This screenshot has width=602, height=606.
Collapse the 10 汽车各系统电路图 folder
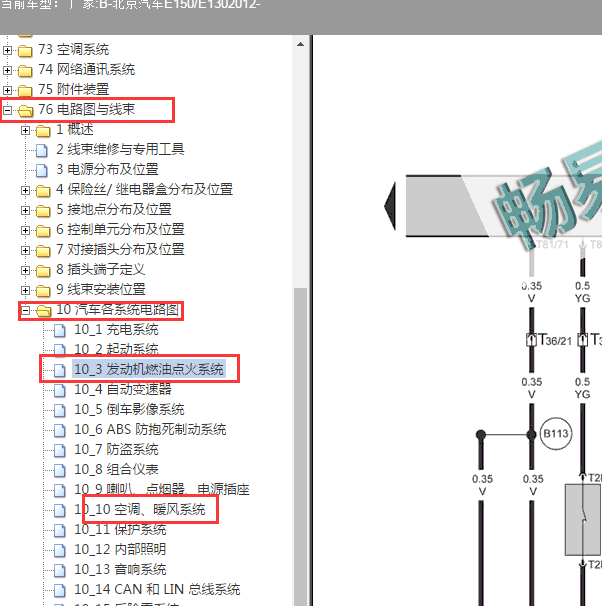pyautogui.click(x=25, y=310)
